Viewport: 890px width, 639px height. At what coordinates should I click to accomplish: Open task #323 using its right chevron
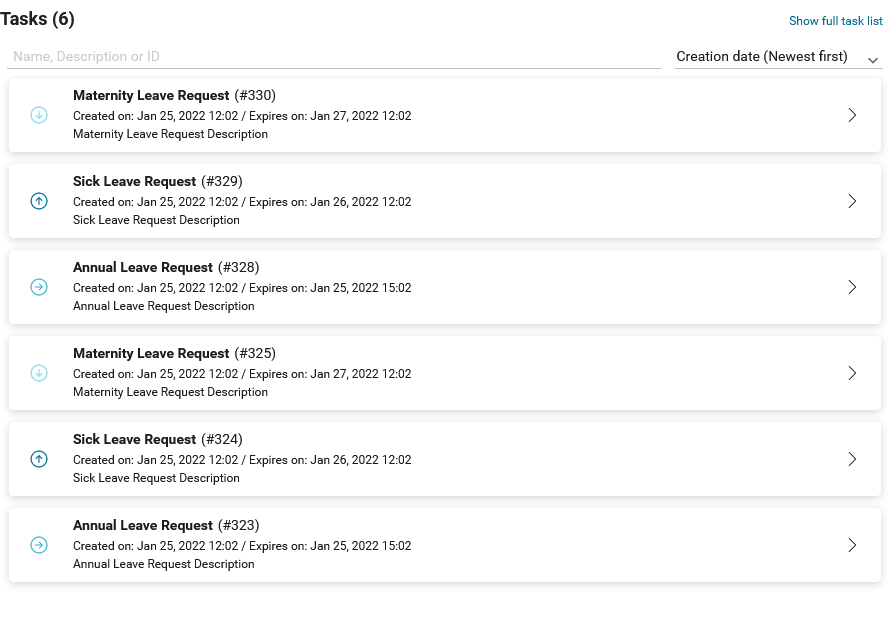point(852,545)
